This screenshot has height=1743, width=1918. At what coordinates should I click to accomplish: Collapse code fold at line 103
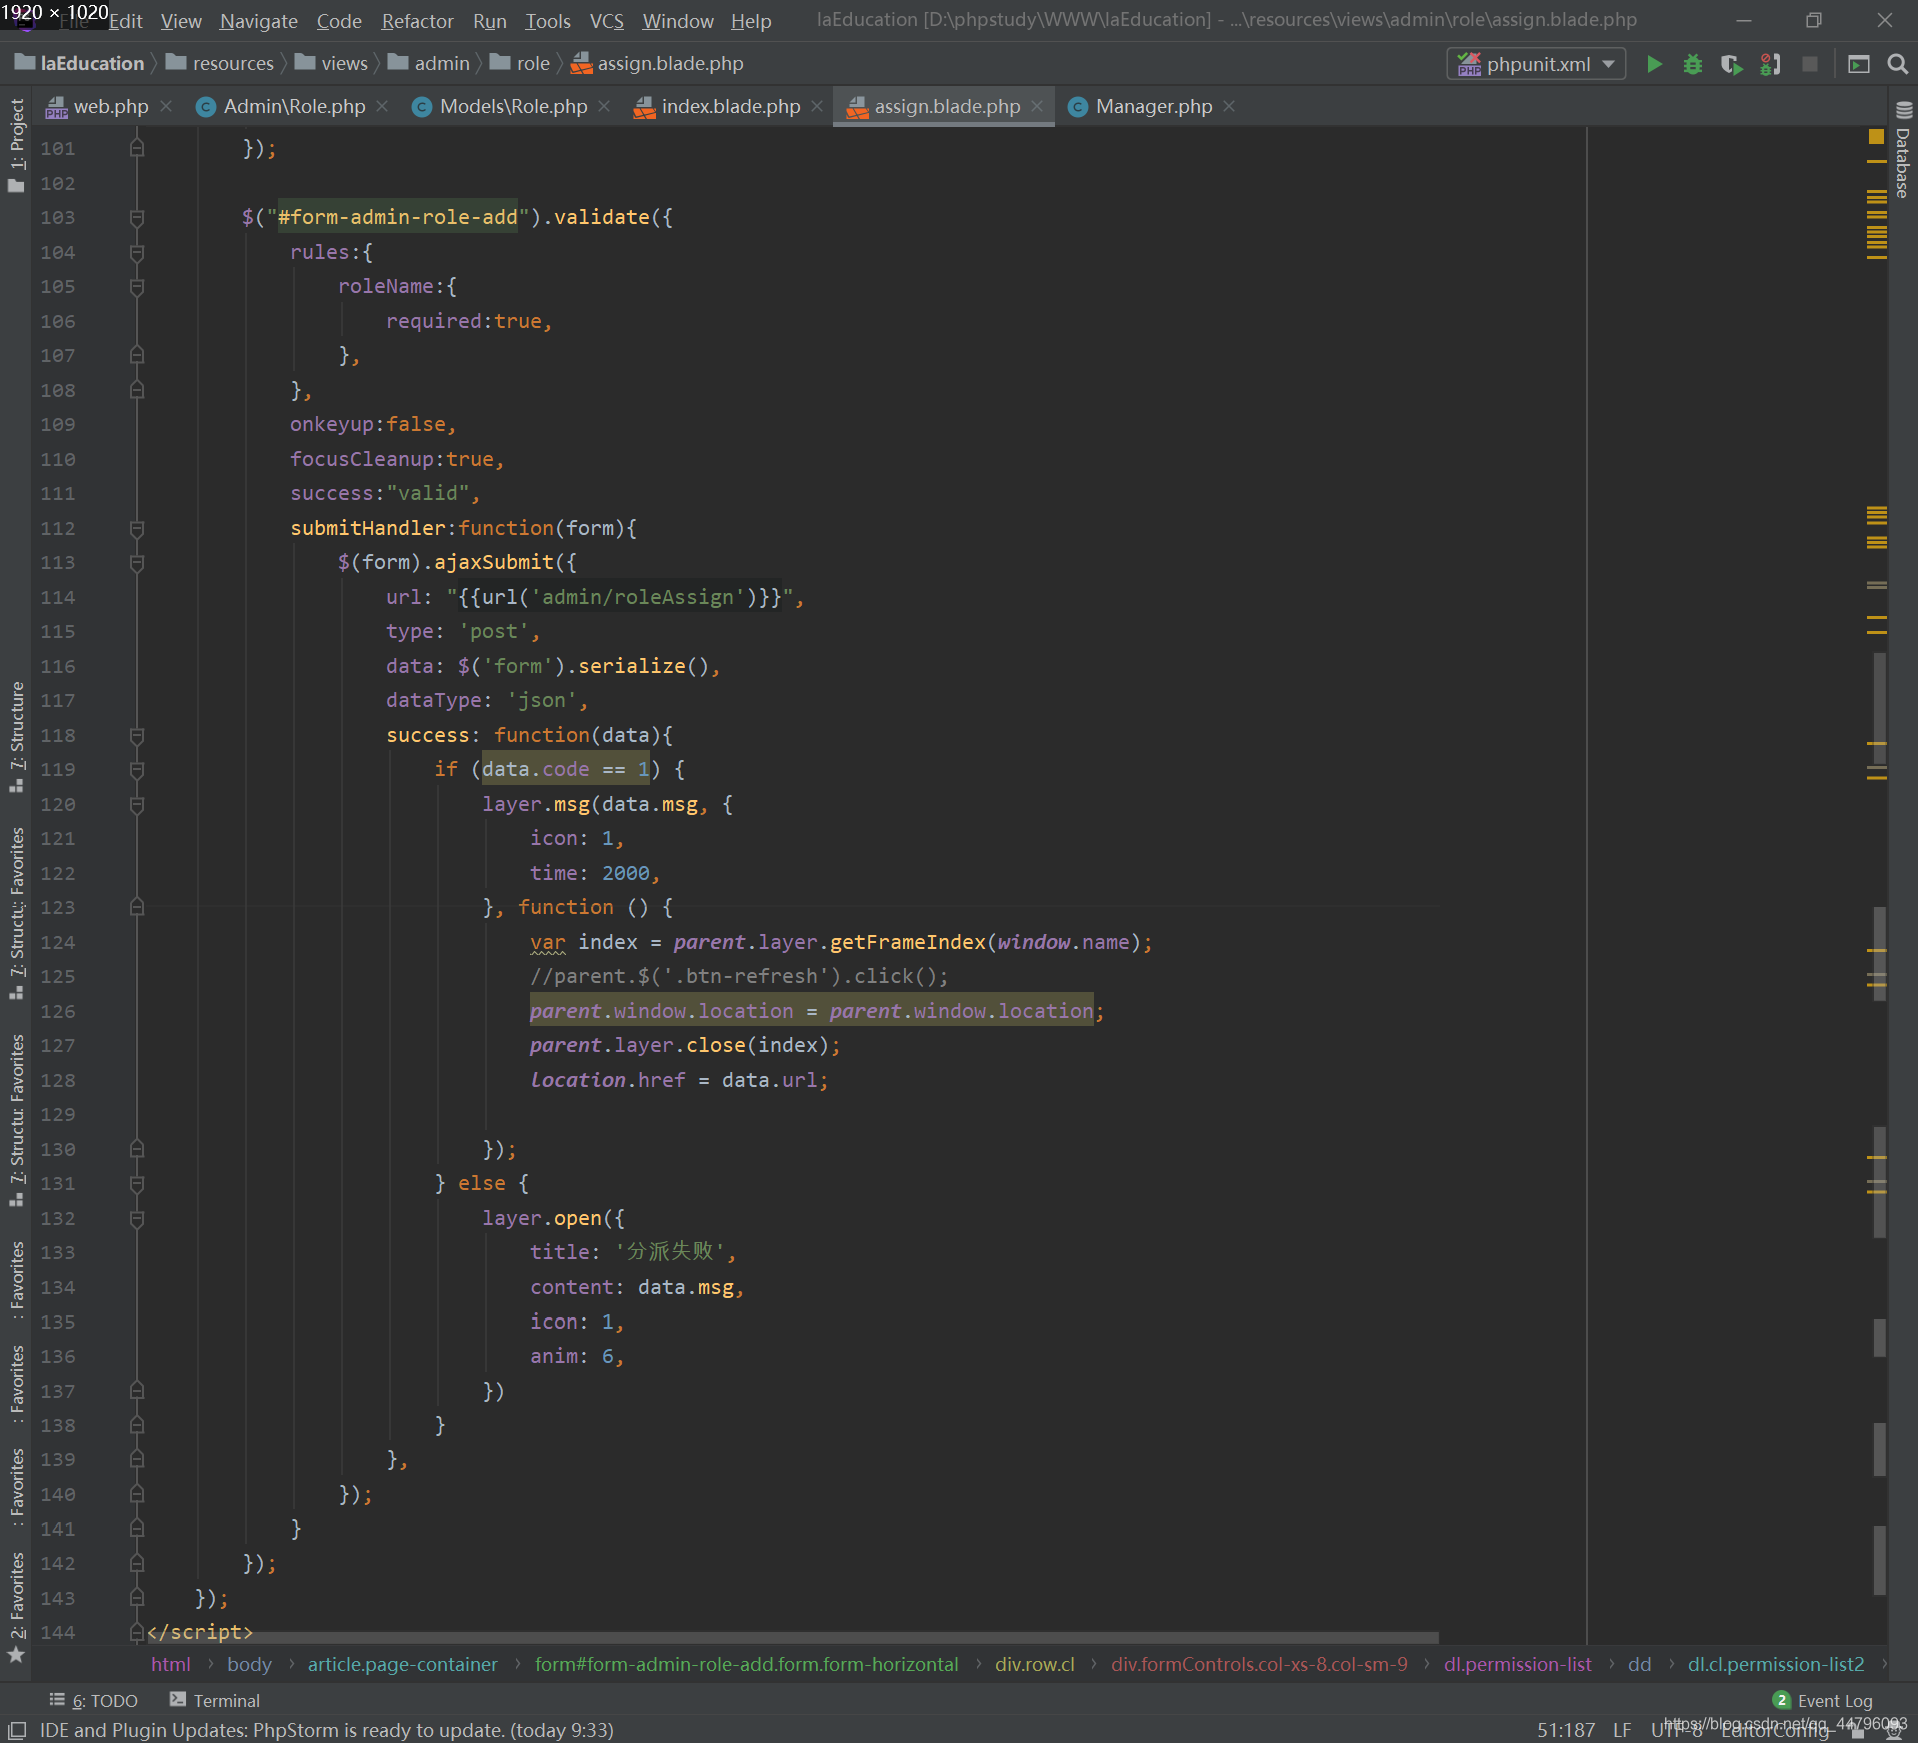[137, 217]
